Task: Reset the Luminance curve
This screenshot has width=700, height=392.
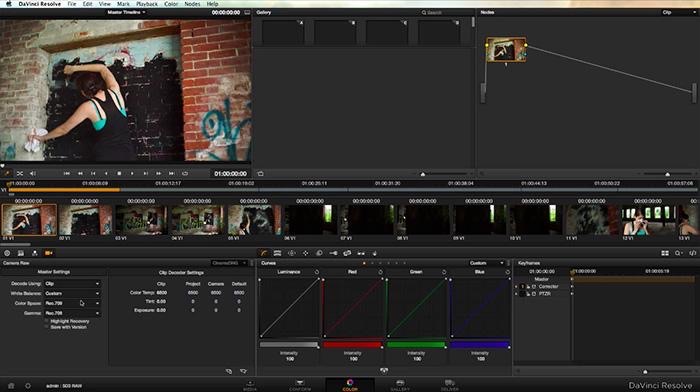Action: pyautogui.click(x=317, y=272)
